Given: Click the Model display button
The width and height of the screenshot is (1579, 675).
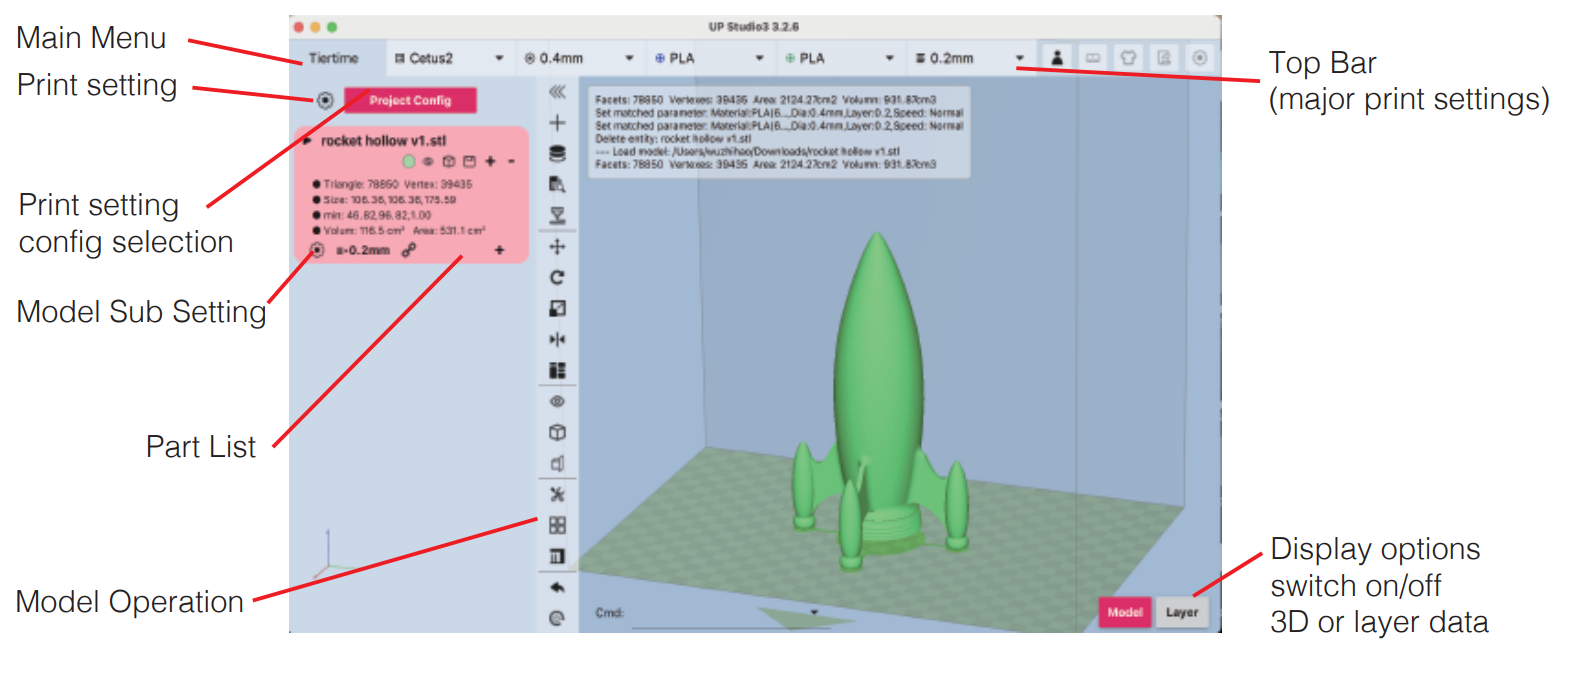Looking at the screenshot, I should (x=1124, y=612).
